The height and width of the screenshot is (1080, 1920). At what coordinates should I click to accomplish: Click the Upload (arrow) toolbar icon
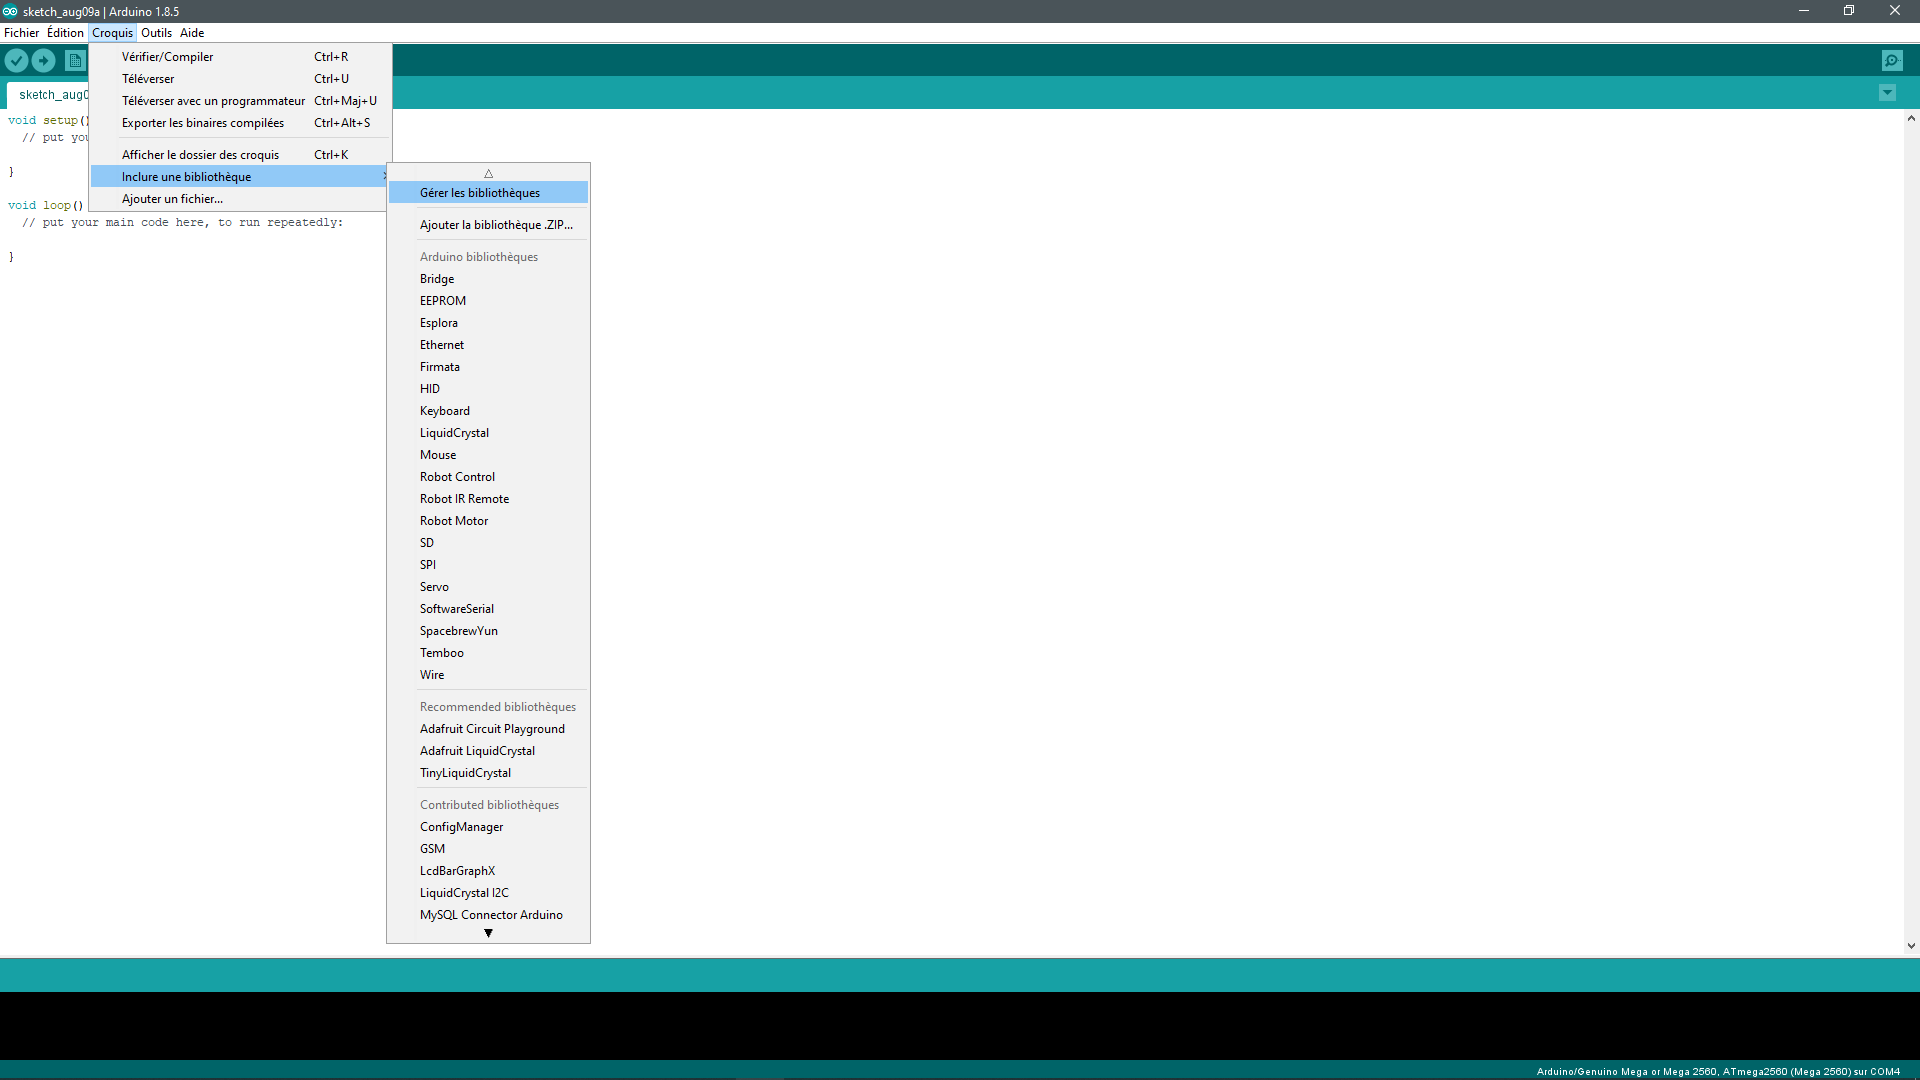44,61
